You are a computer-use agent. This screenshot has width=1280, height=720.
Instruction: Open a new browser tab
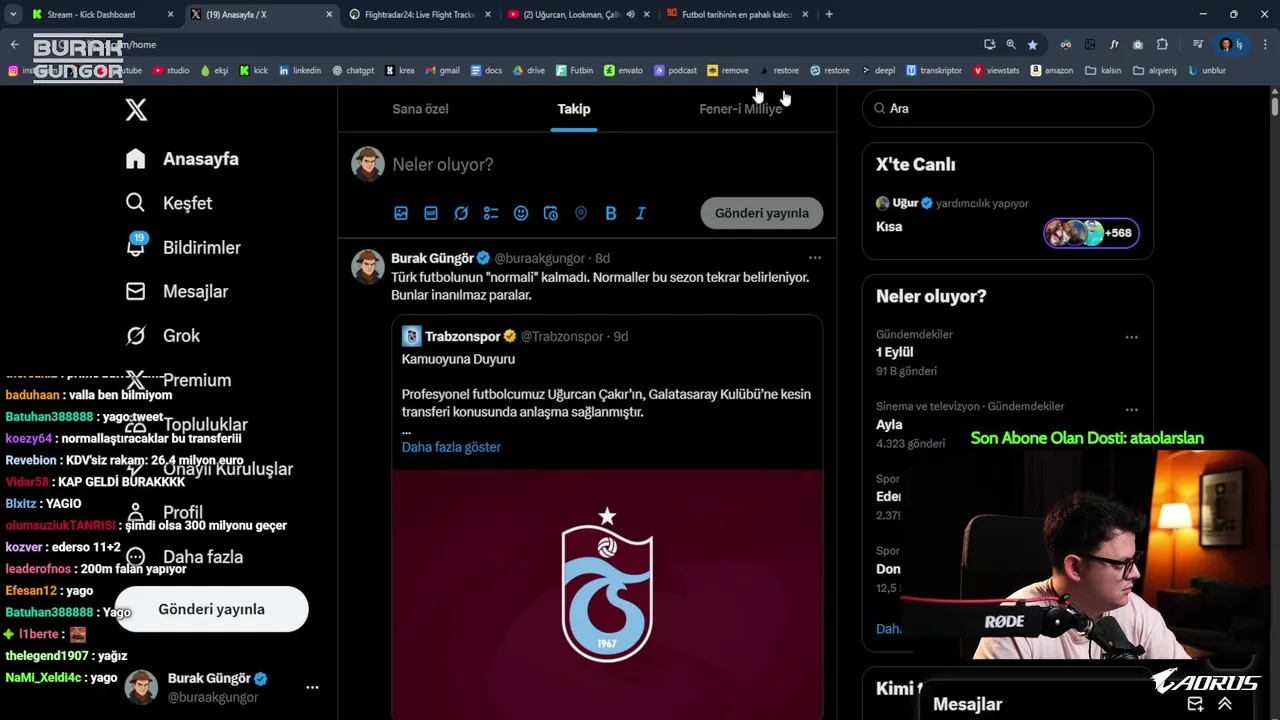[829, 14]
